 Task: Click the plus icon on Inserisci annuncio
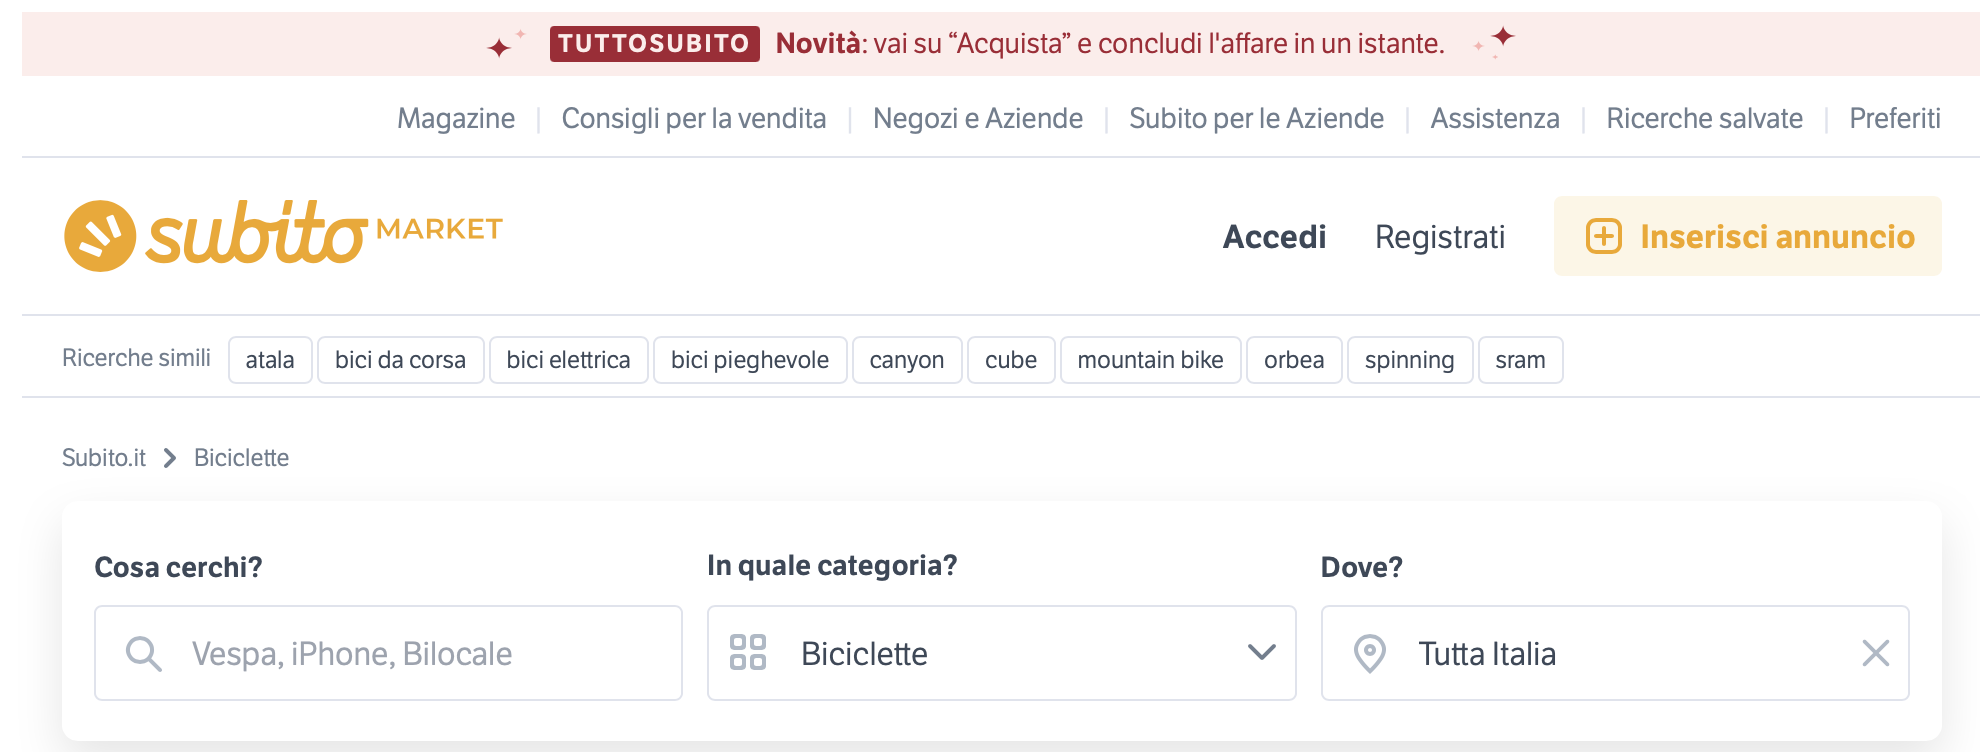point(1604,237)
